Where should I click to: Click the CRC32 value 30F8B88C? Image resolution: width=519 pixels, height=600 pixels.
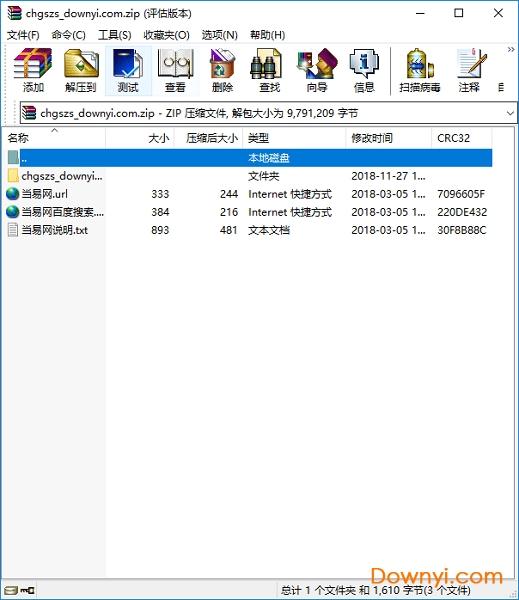pos(462,230)
